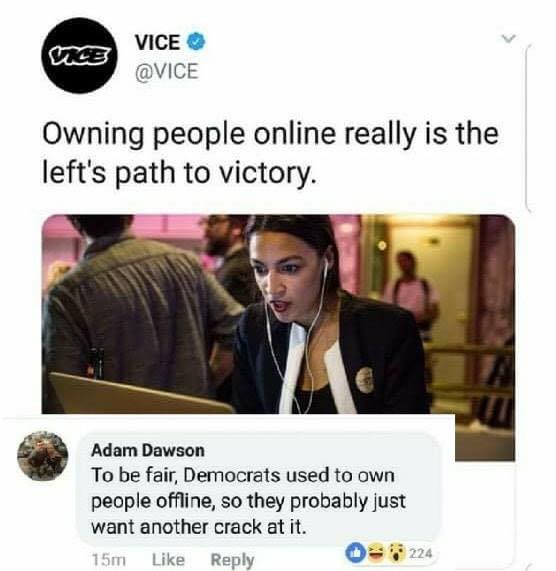
Task: Select the laughing Haha reaction emoji
Action: click(x=376, y=552)
